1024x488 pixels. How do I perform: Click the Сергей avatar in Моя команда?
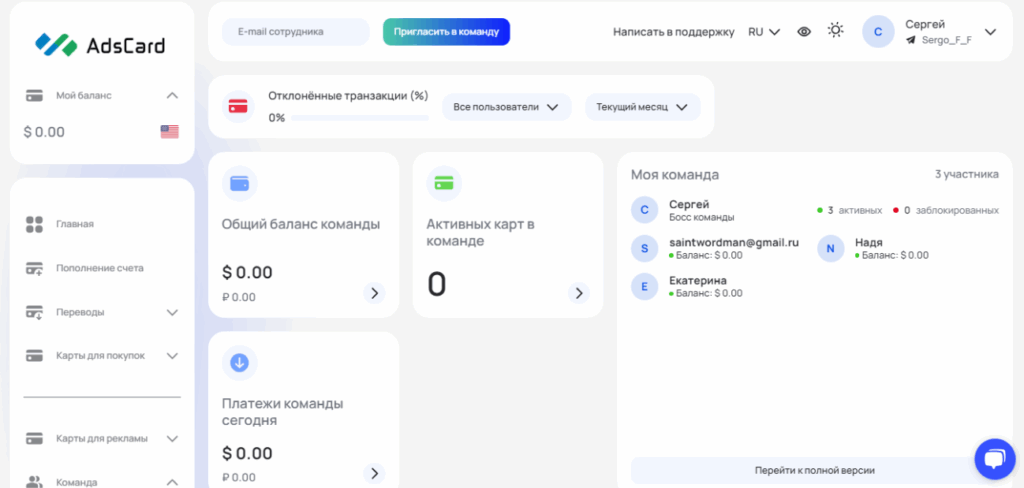point(645,210)
